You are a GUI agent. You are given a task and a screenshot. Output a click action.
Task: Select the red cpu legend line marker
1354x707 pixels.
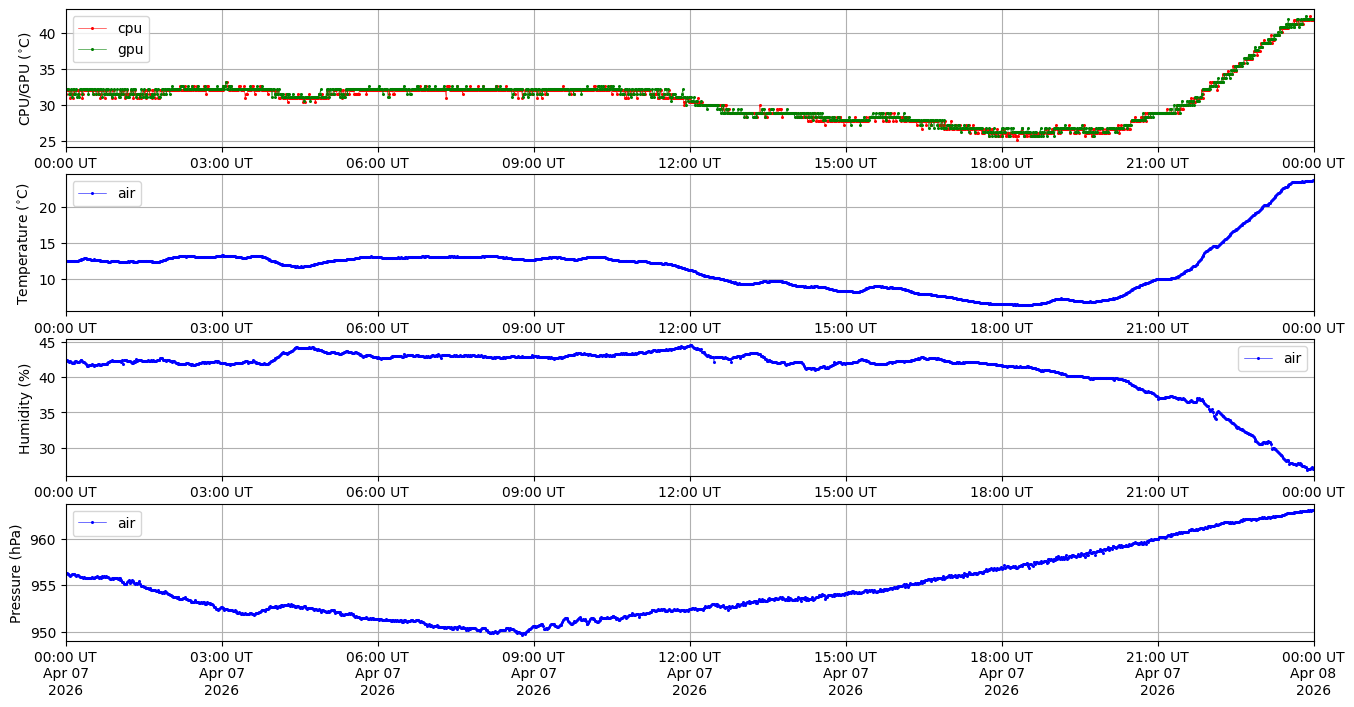(92, 28)
